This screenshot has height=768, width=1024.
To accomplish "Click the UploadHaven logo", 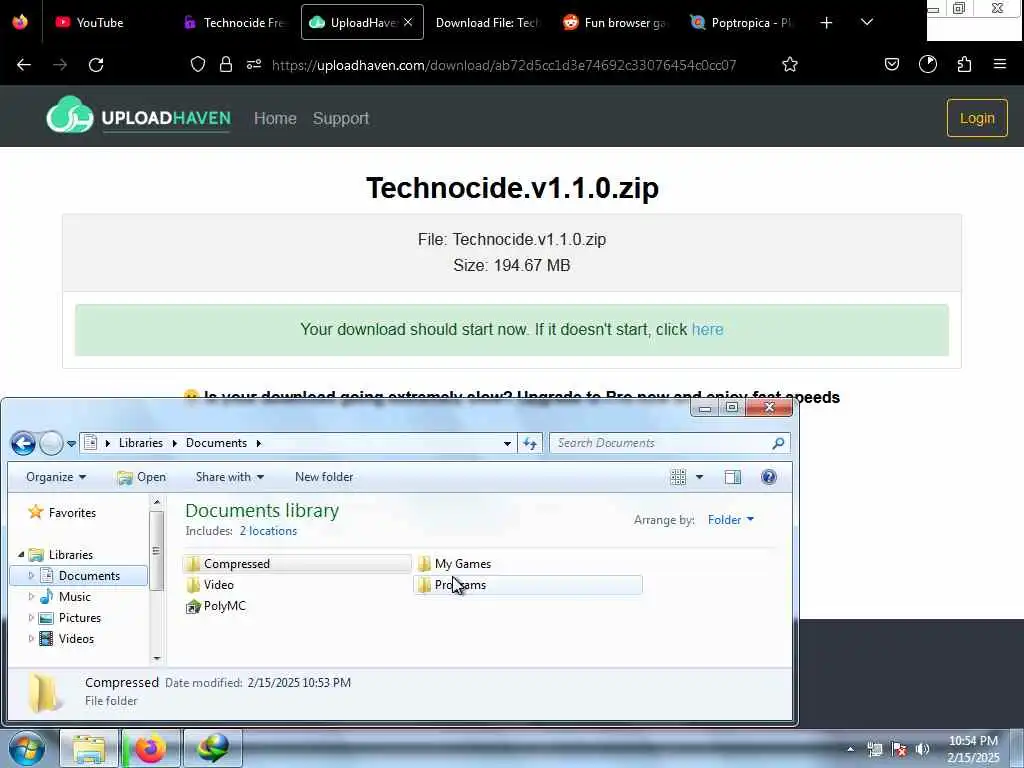I will (138, 116).
